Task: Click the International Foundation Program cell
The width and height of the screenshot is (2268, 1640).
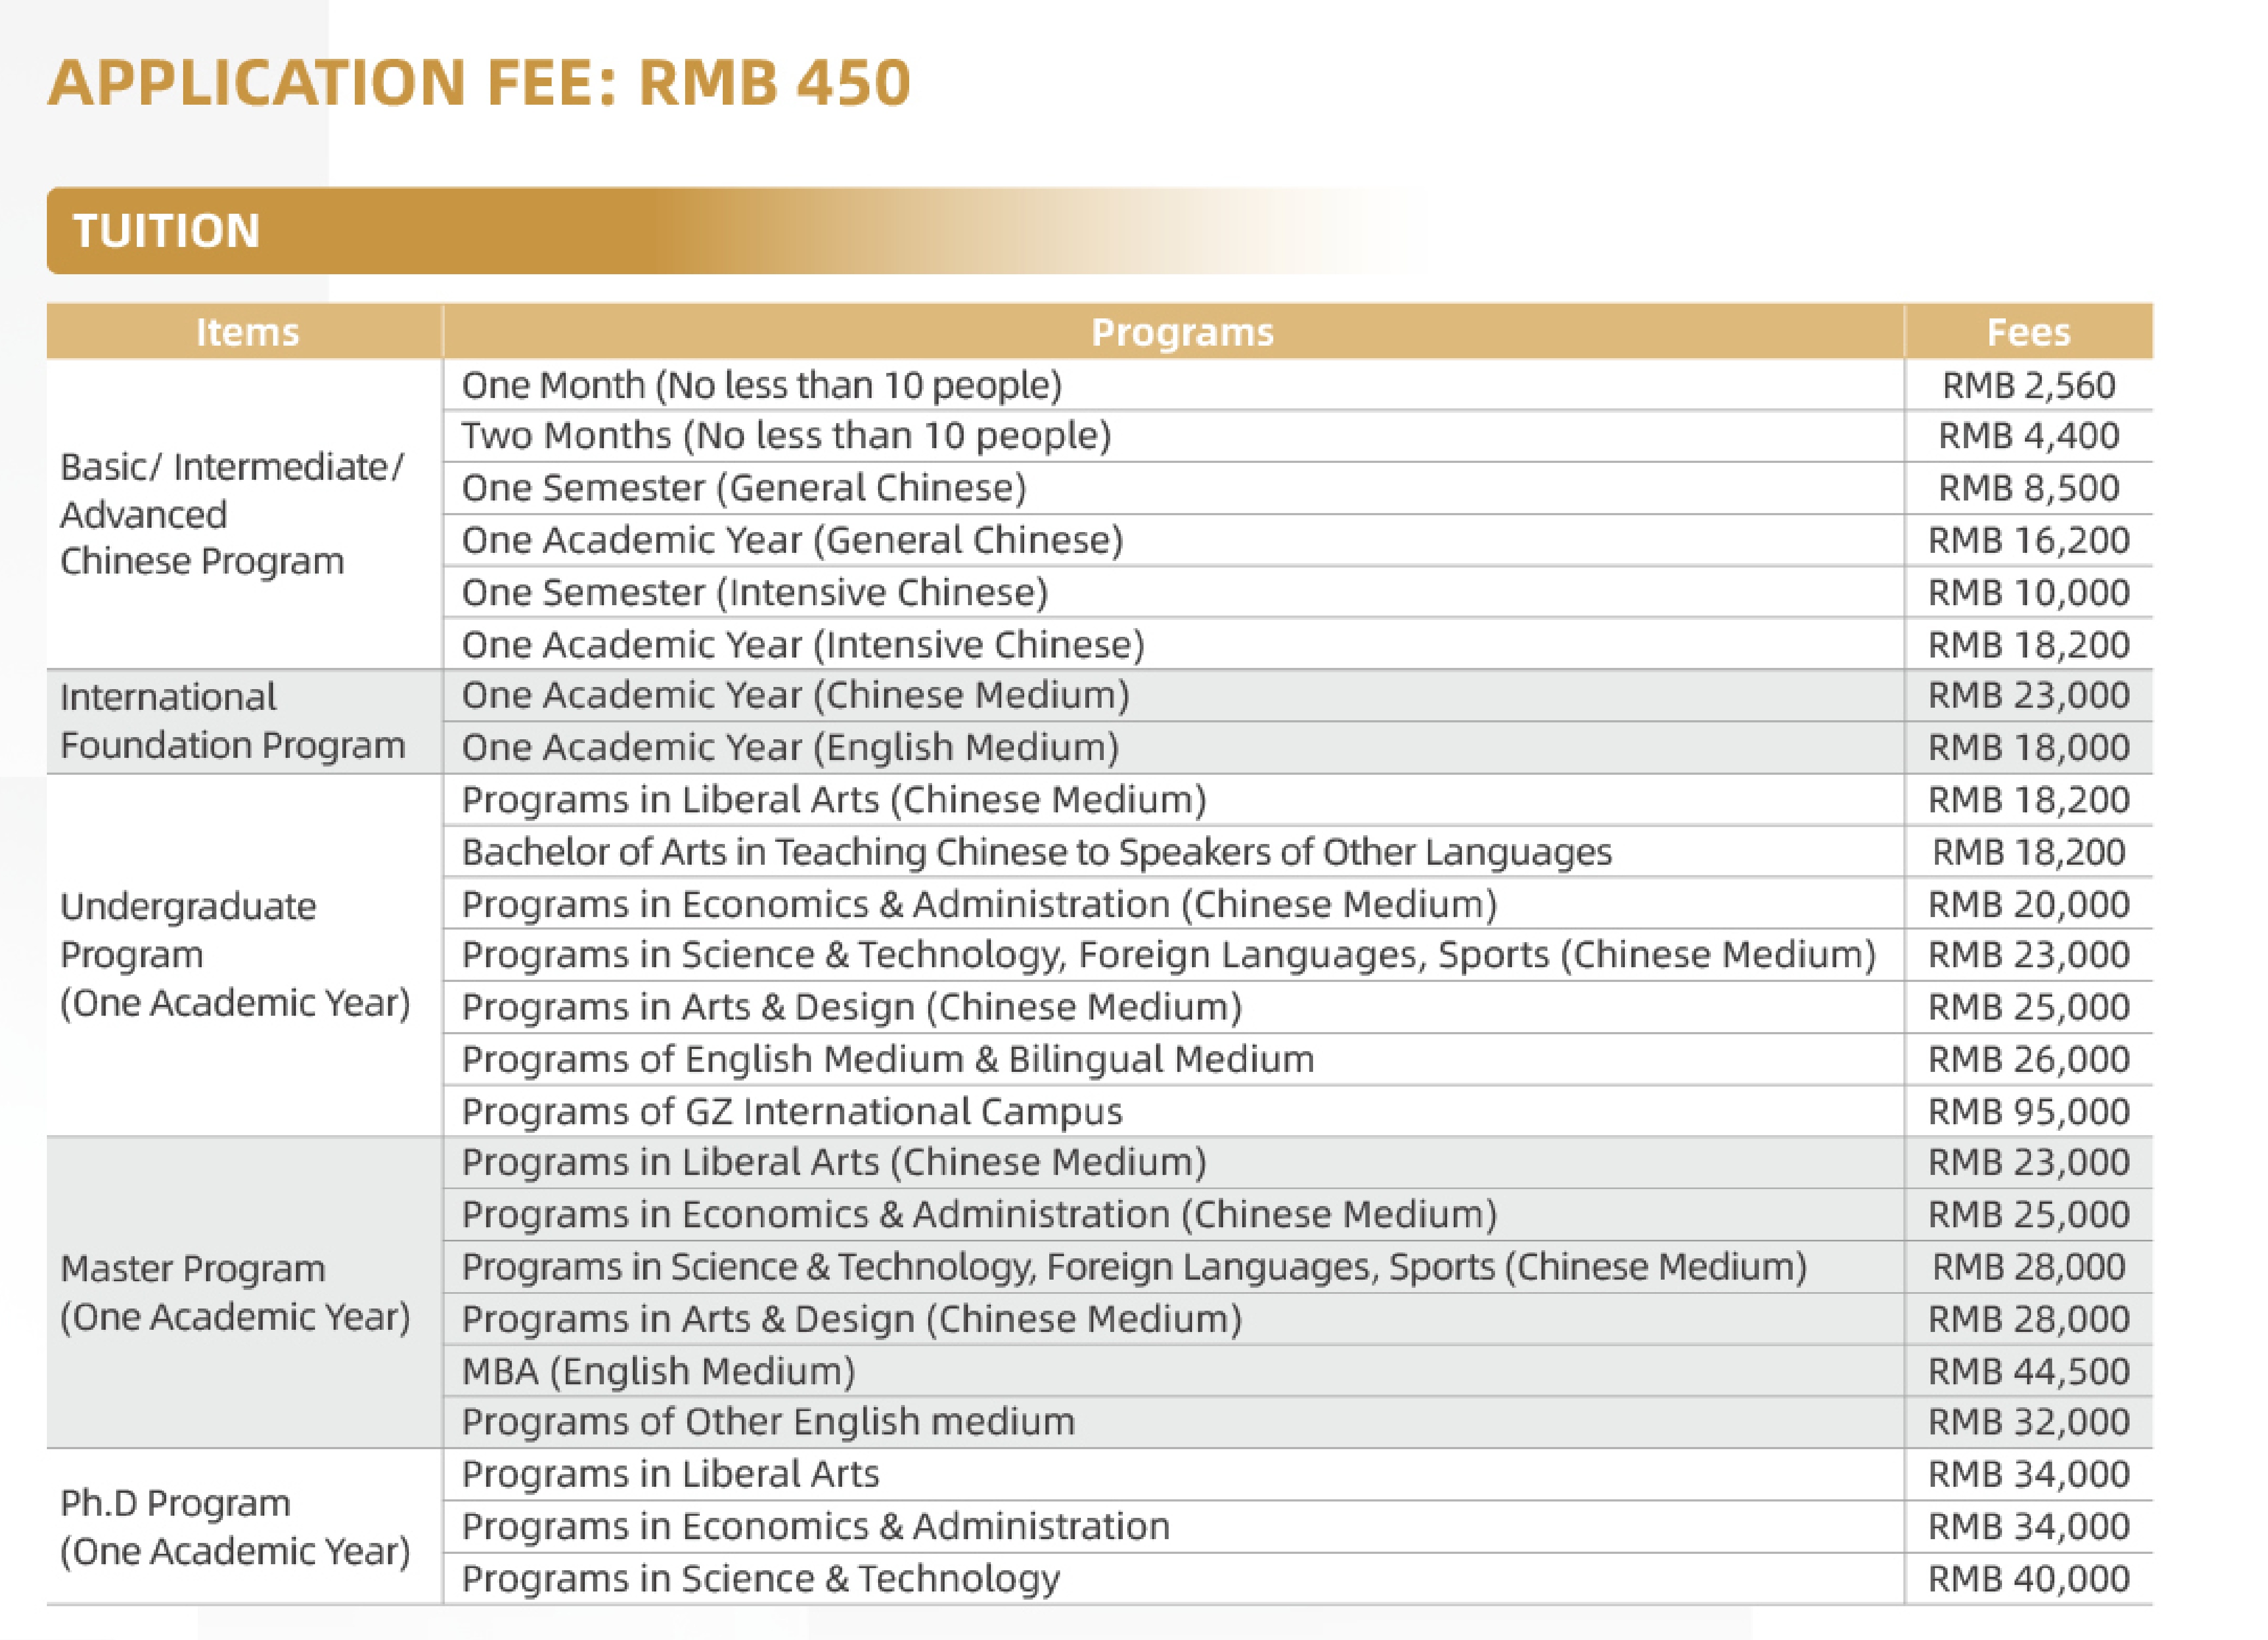Action: [x=232, y=721]
